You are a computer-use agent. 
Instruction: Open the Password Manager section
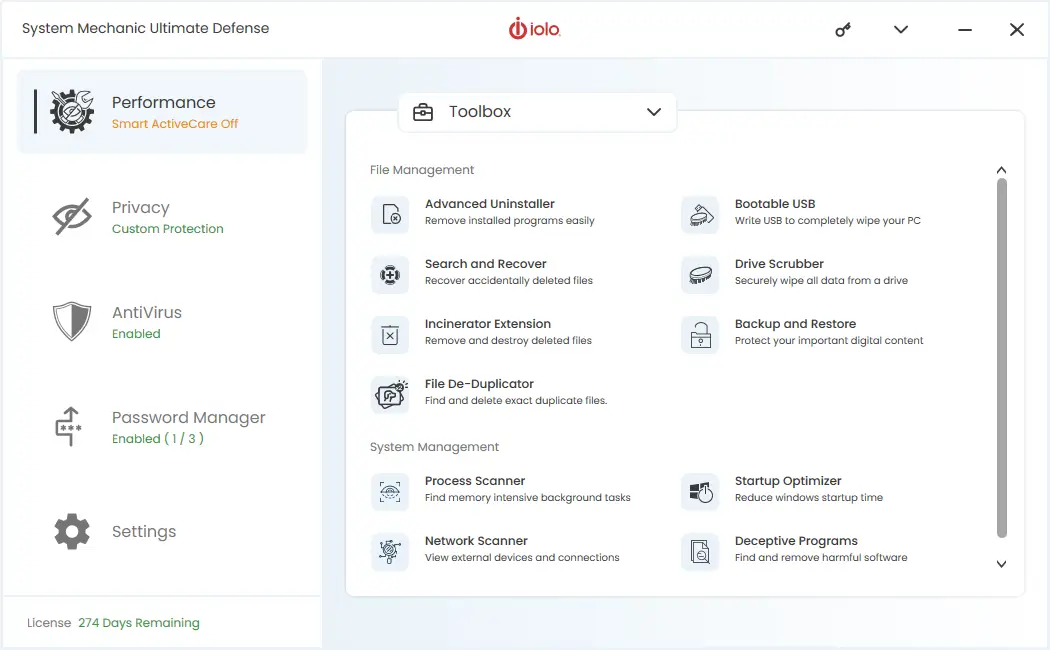pos(188,417)
